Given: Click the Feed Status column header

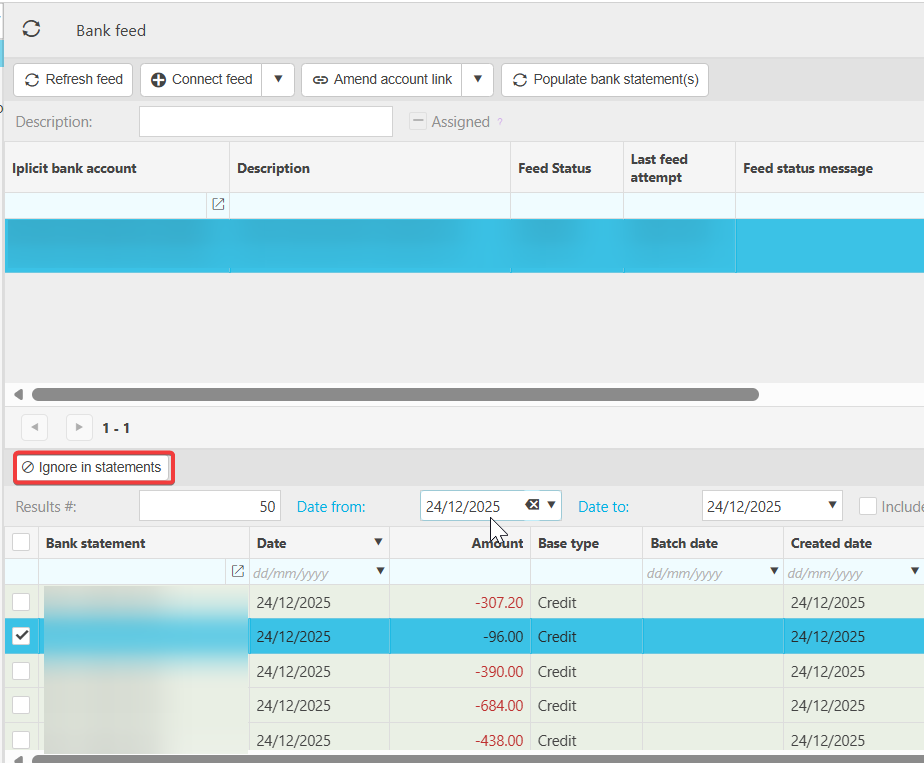Looking at the screenshot, I should tap(566, 168).
